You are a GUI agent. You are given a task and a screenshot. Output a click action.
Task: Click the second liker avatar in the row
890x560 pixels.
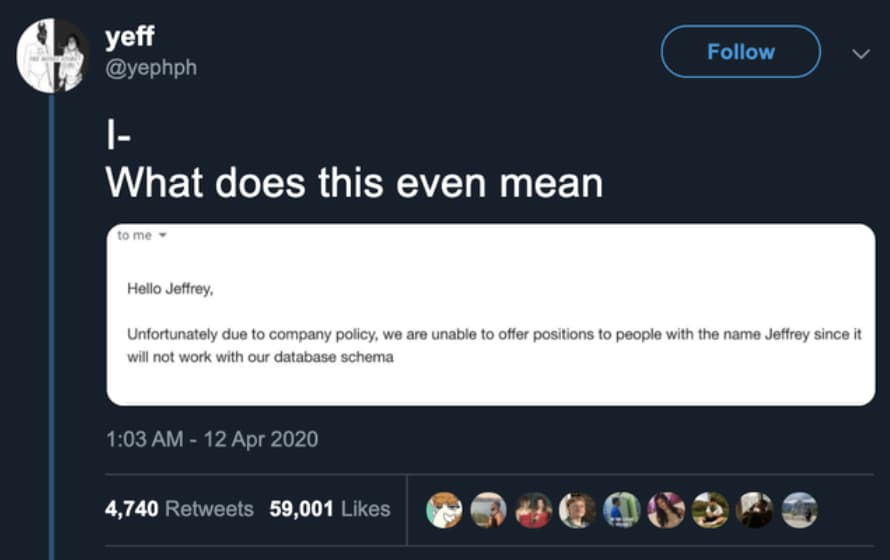click(488, 509)
